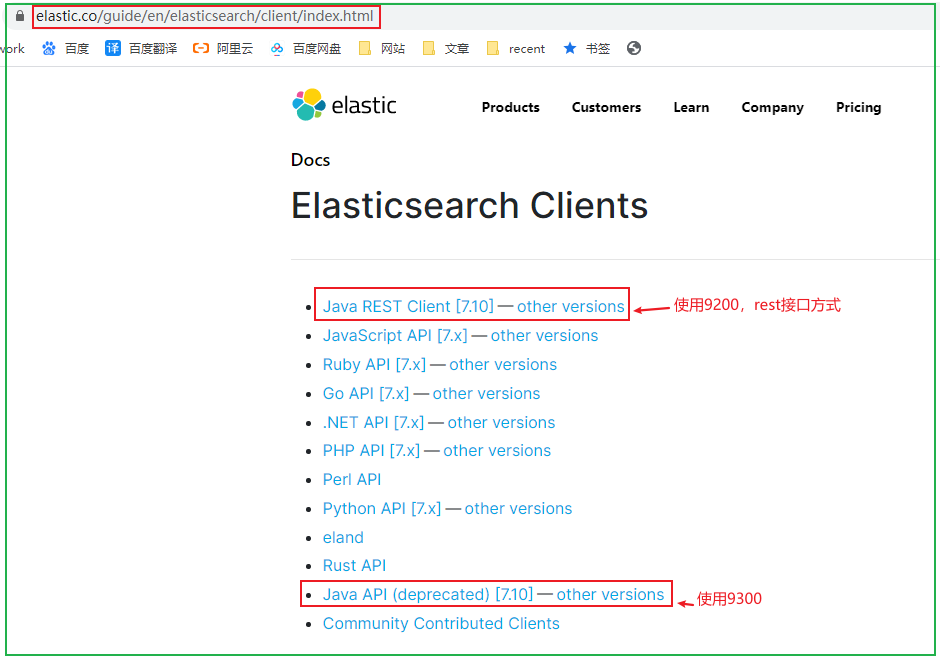Click the Elasticsearch Clients page heading
Image resolution: width=940 pixels, height=661 pixels.
pos(469,206)
